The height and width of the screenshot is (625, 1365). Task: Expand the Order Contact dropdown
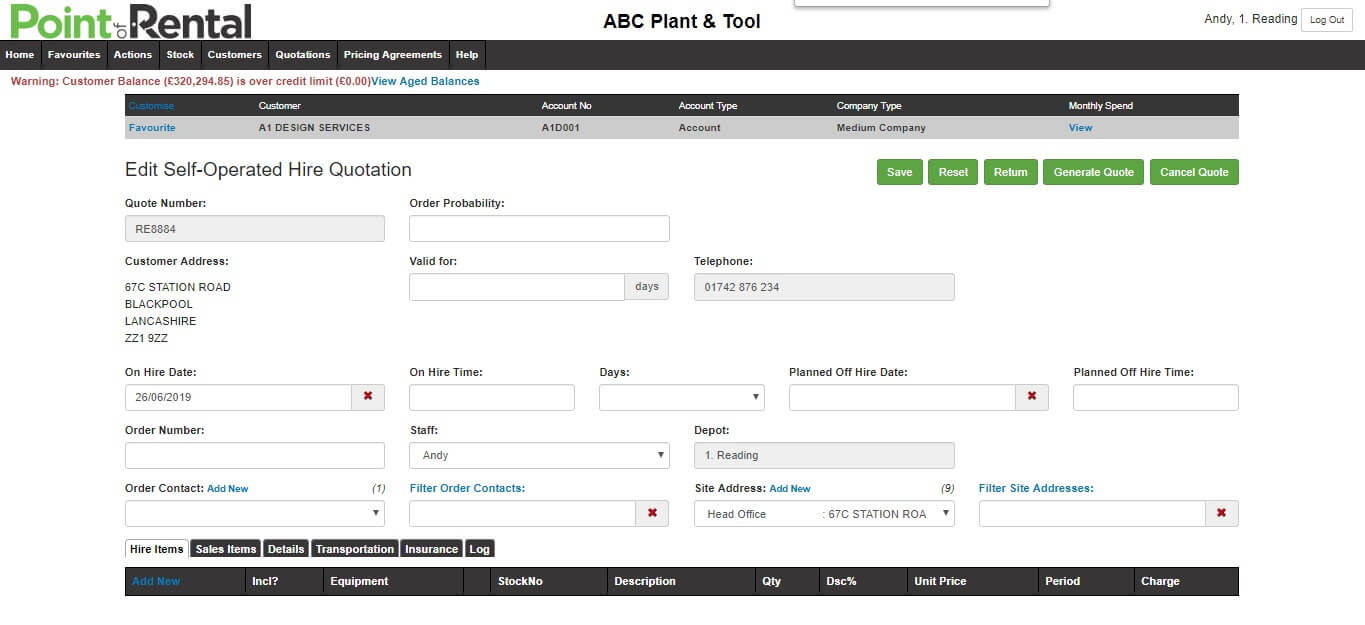click(x=255, y=513)
